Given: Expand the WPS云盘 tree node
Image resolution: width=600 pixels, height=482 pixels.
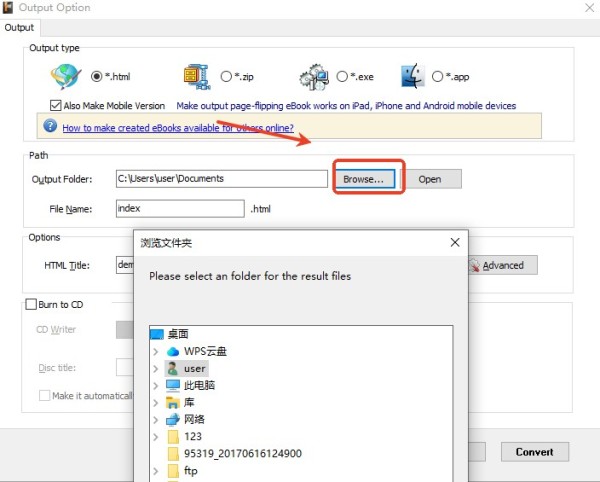Looking at the screenshot, I should pos(156,351).
